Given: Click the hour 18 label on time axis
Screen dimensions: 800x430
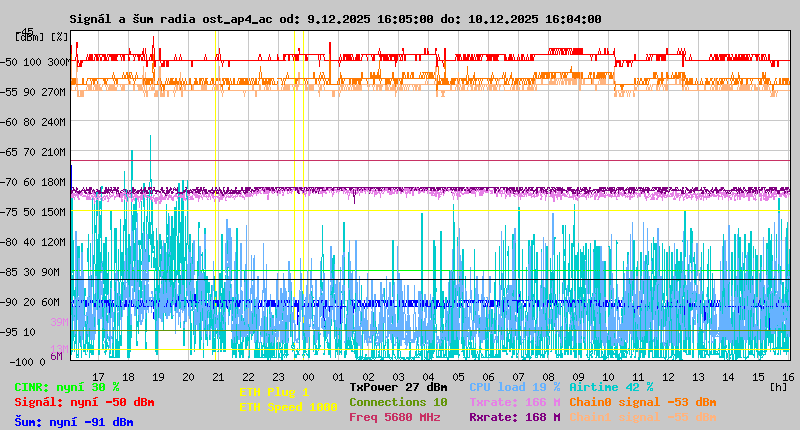Looking at the screenshot, I should pyautogui.click(x=158, y=376).
